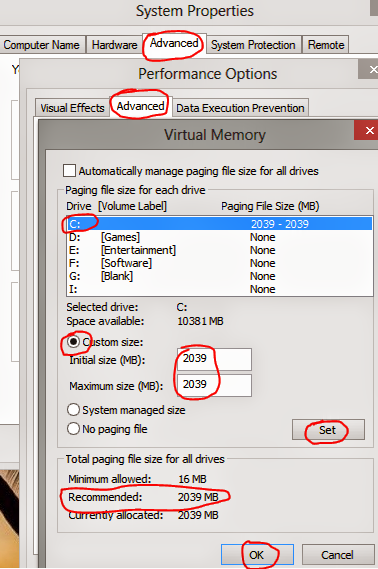Click the Minimum allowed 16 MB value

(x=192, y=479)
